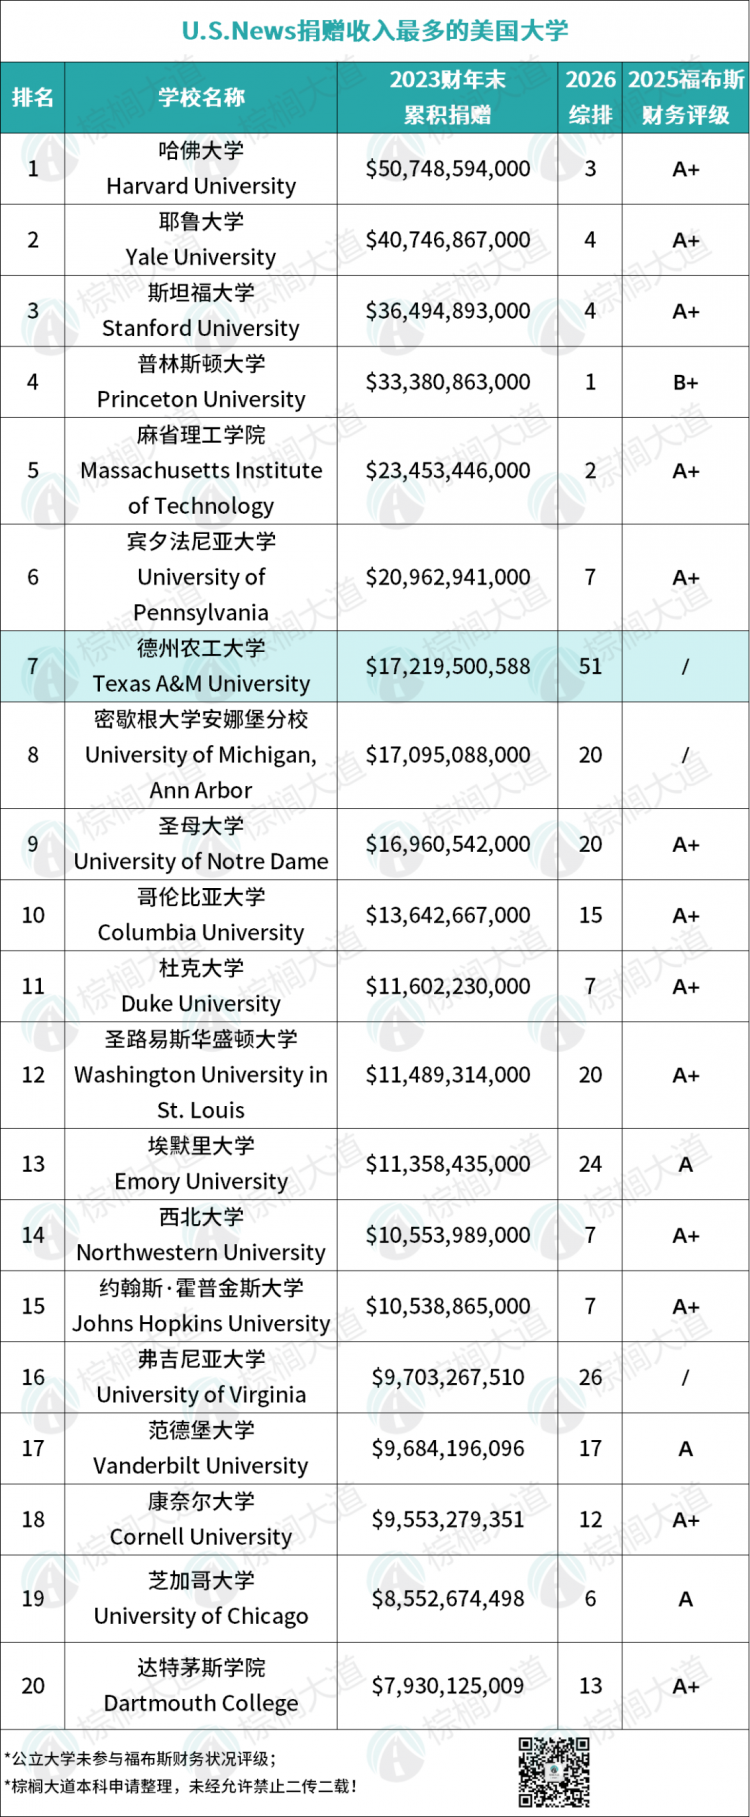Click the 学校名称 column header
Image resolution: width=750 pixels, height=1817 pixels.
[x=201, y=97]
